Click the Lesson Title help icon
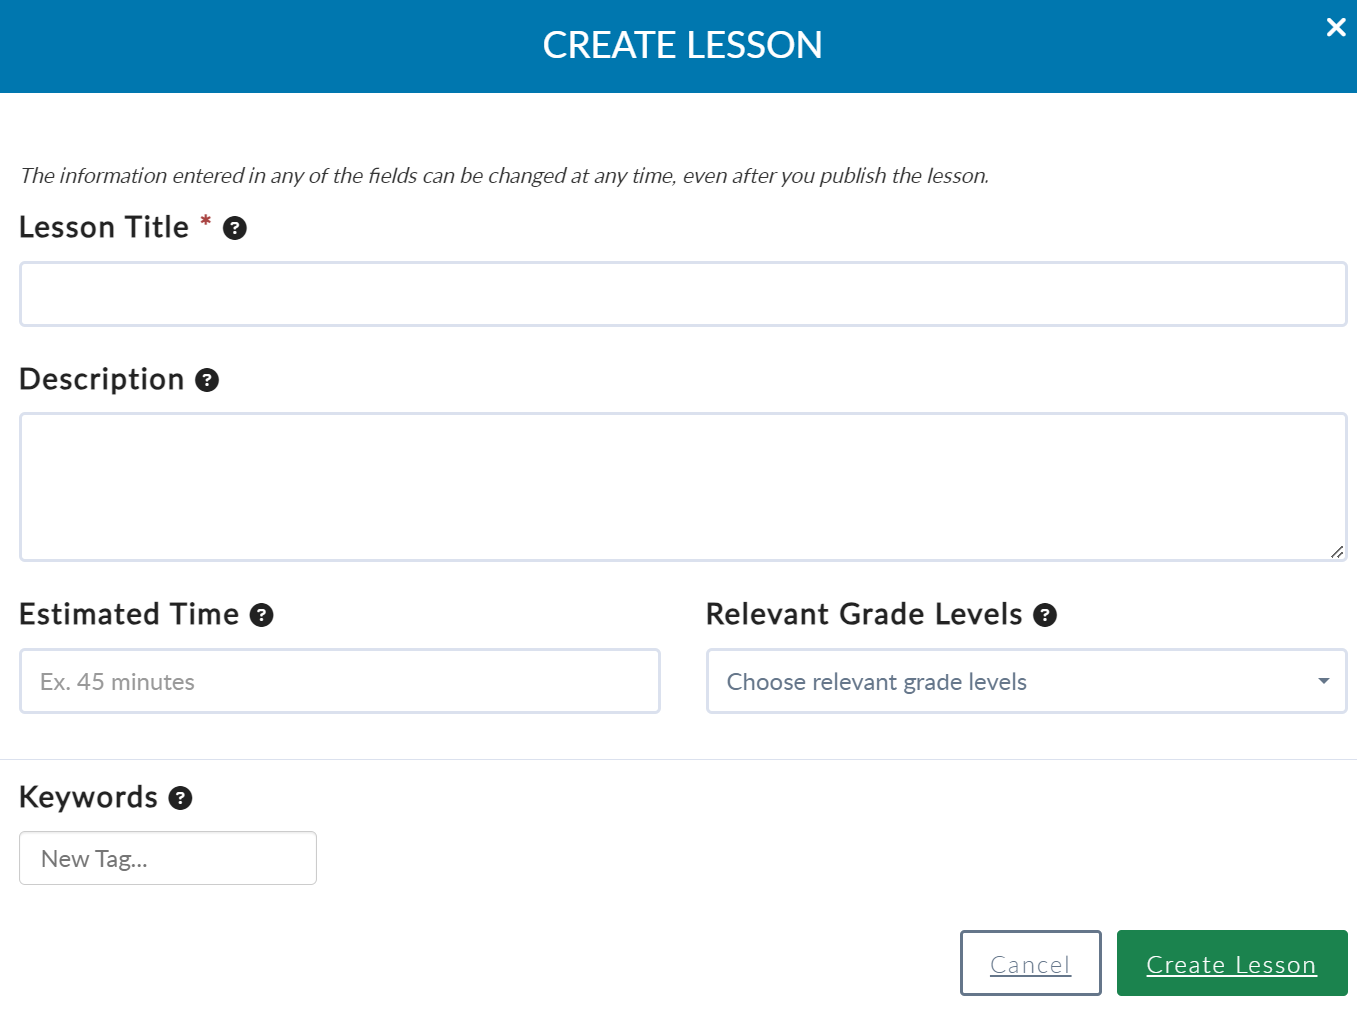Viewport: 1357px width, 1011px height. click(234, 228)
